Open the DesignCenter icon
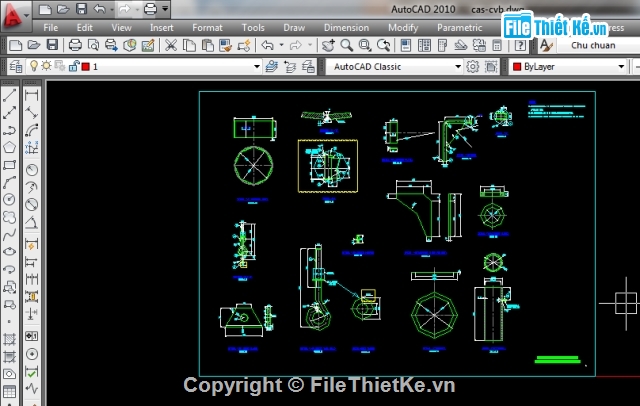The height and width of the screenshot is (406, 640). 424,45
